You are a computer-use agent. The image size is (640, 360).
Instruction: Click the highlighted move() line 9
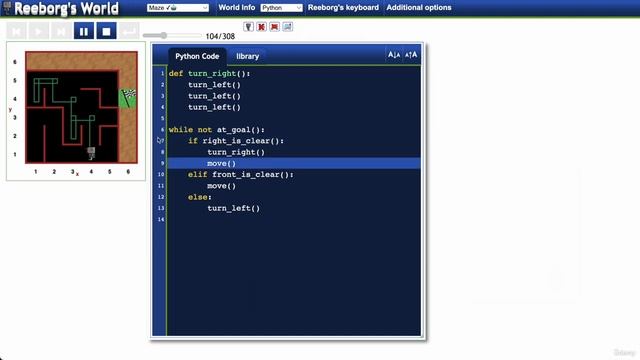tap(294, 163)
